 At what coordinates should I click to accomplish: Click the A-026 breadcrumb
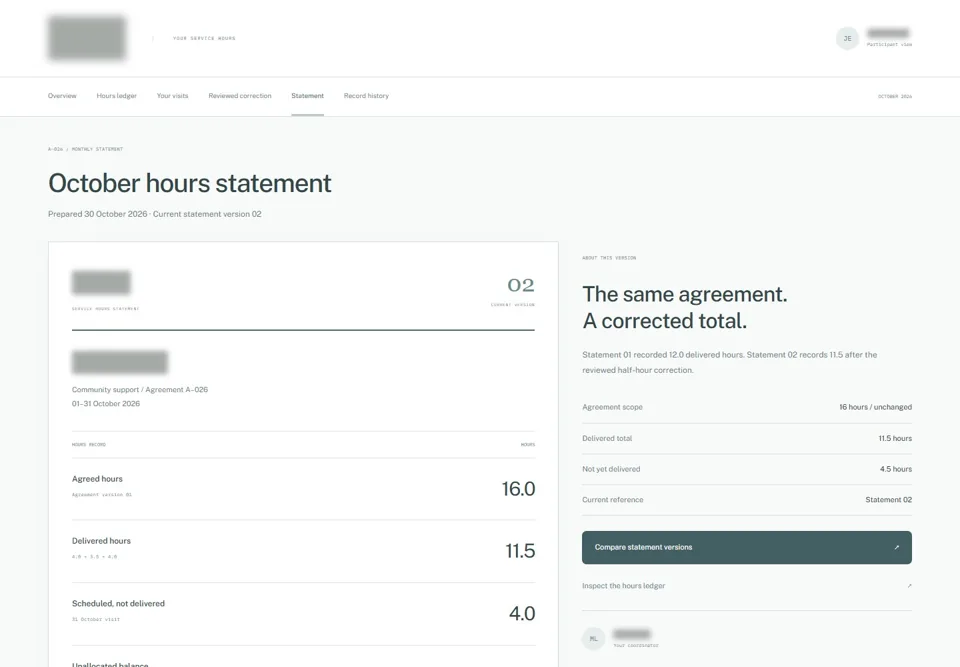tap(55, 149)
